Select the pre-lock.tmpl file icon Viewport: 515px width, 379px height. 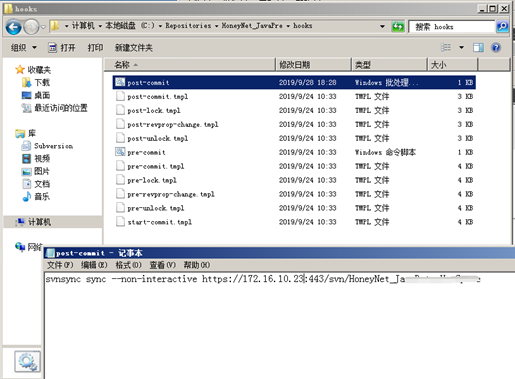(x=120, y=180)
